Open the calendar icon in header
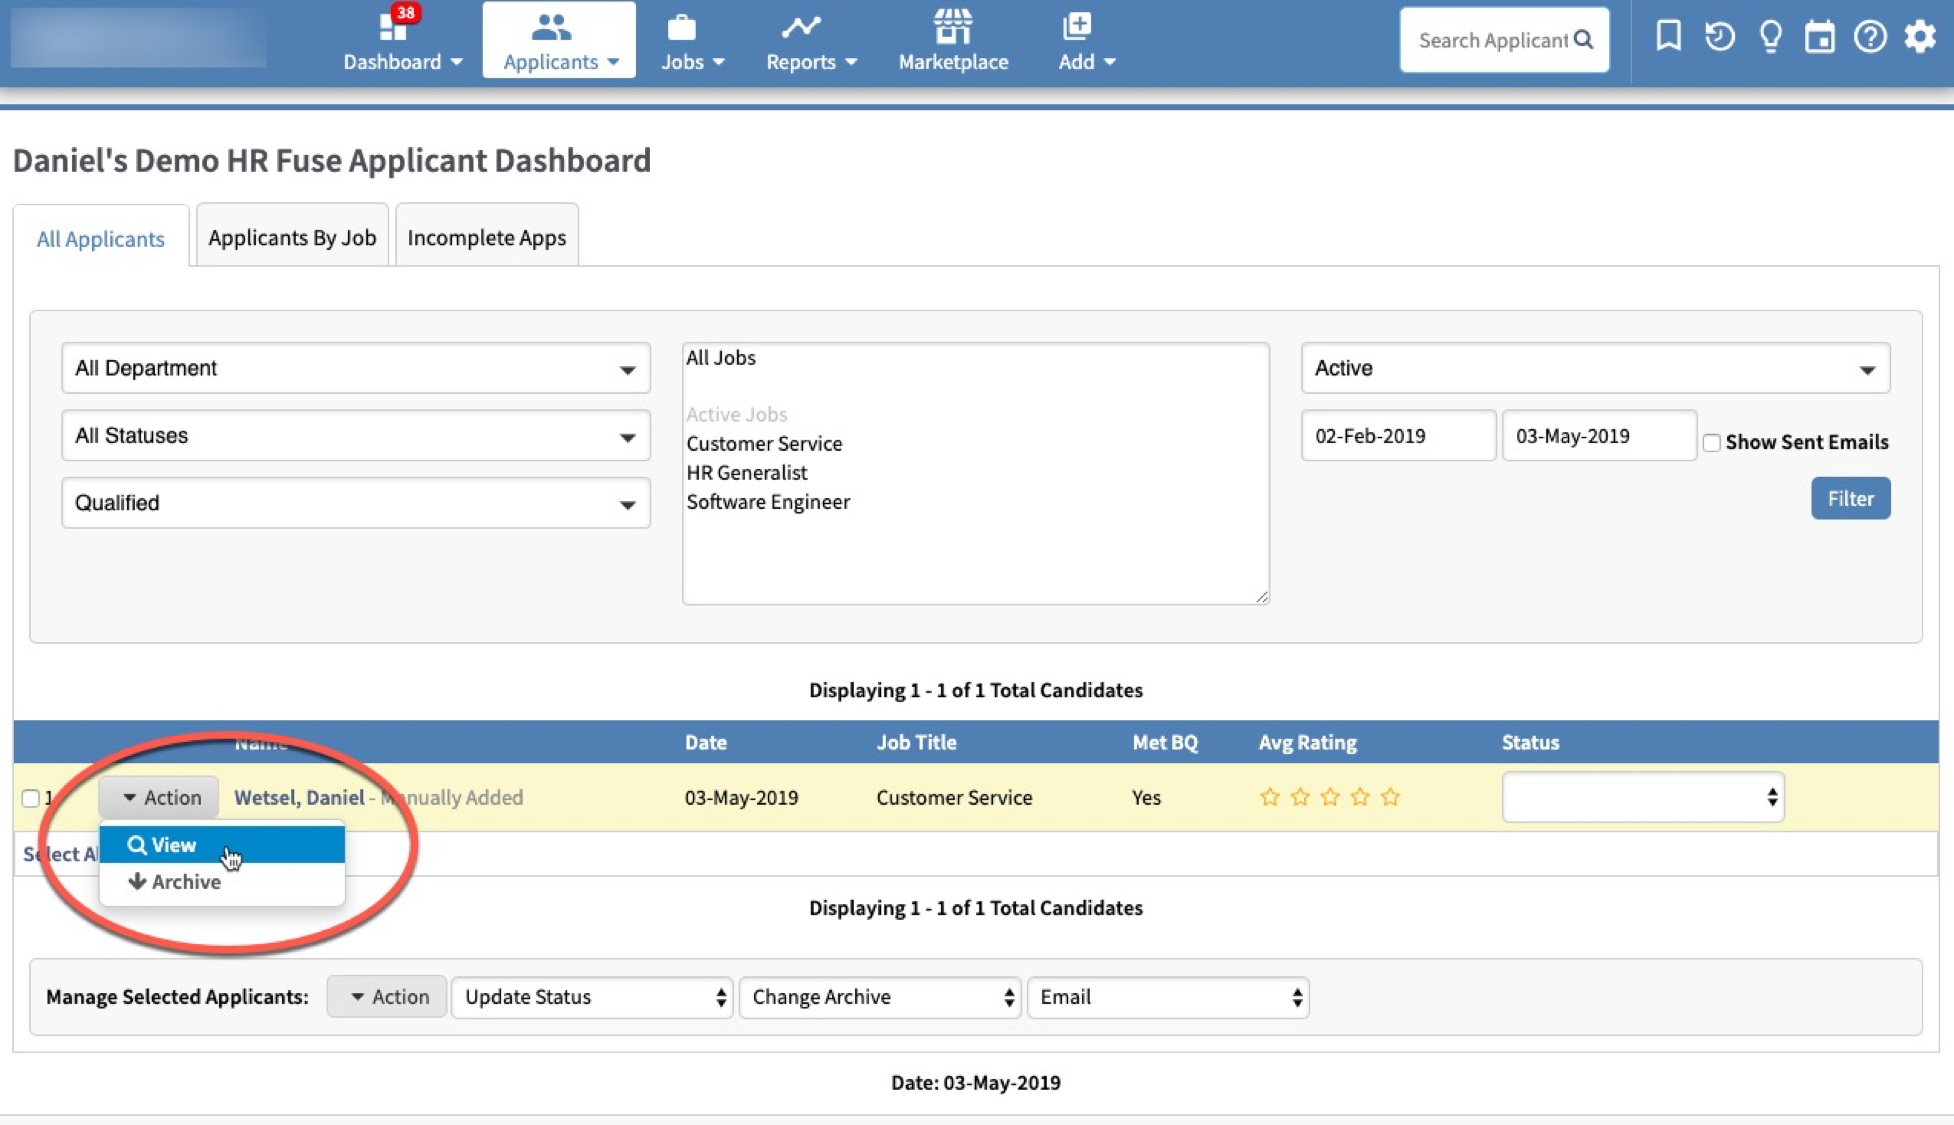The height and width of the screenshot is (1125, 1954). coord(1819,38)
